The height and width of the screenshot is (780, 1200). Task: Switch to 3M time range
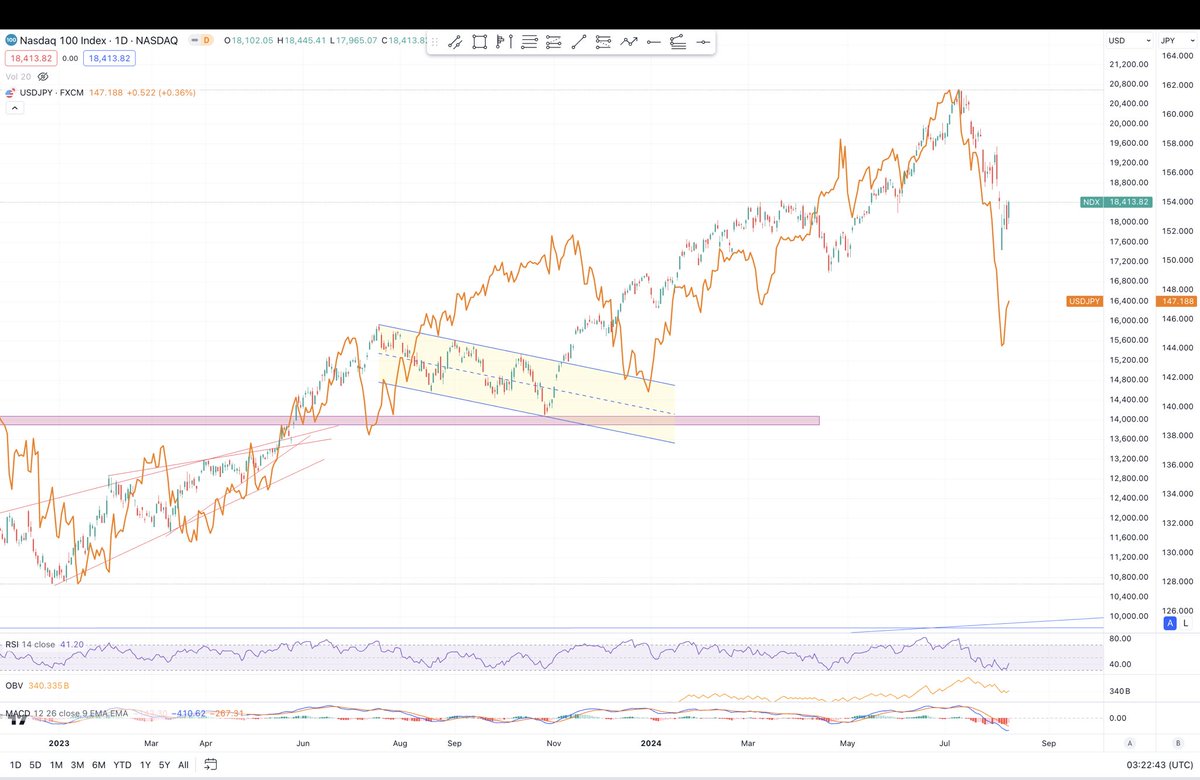[x=78, y=765]
